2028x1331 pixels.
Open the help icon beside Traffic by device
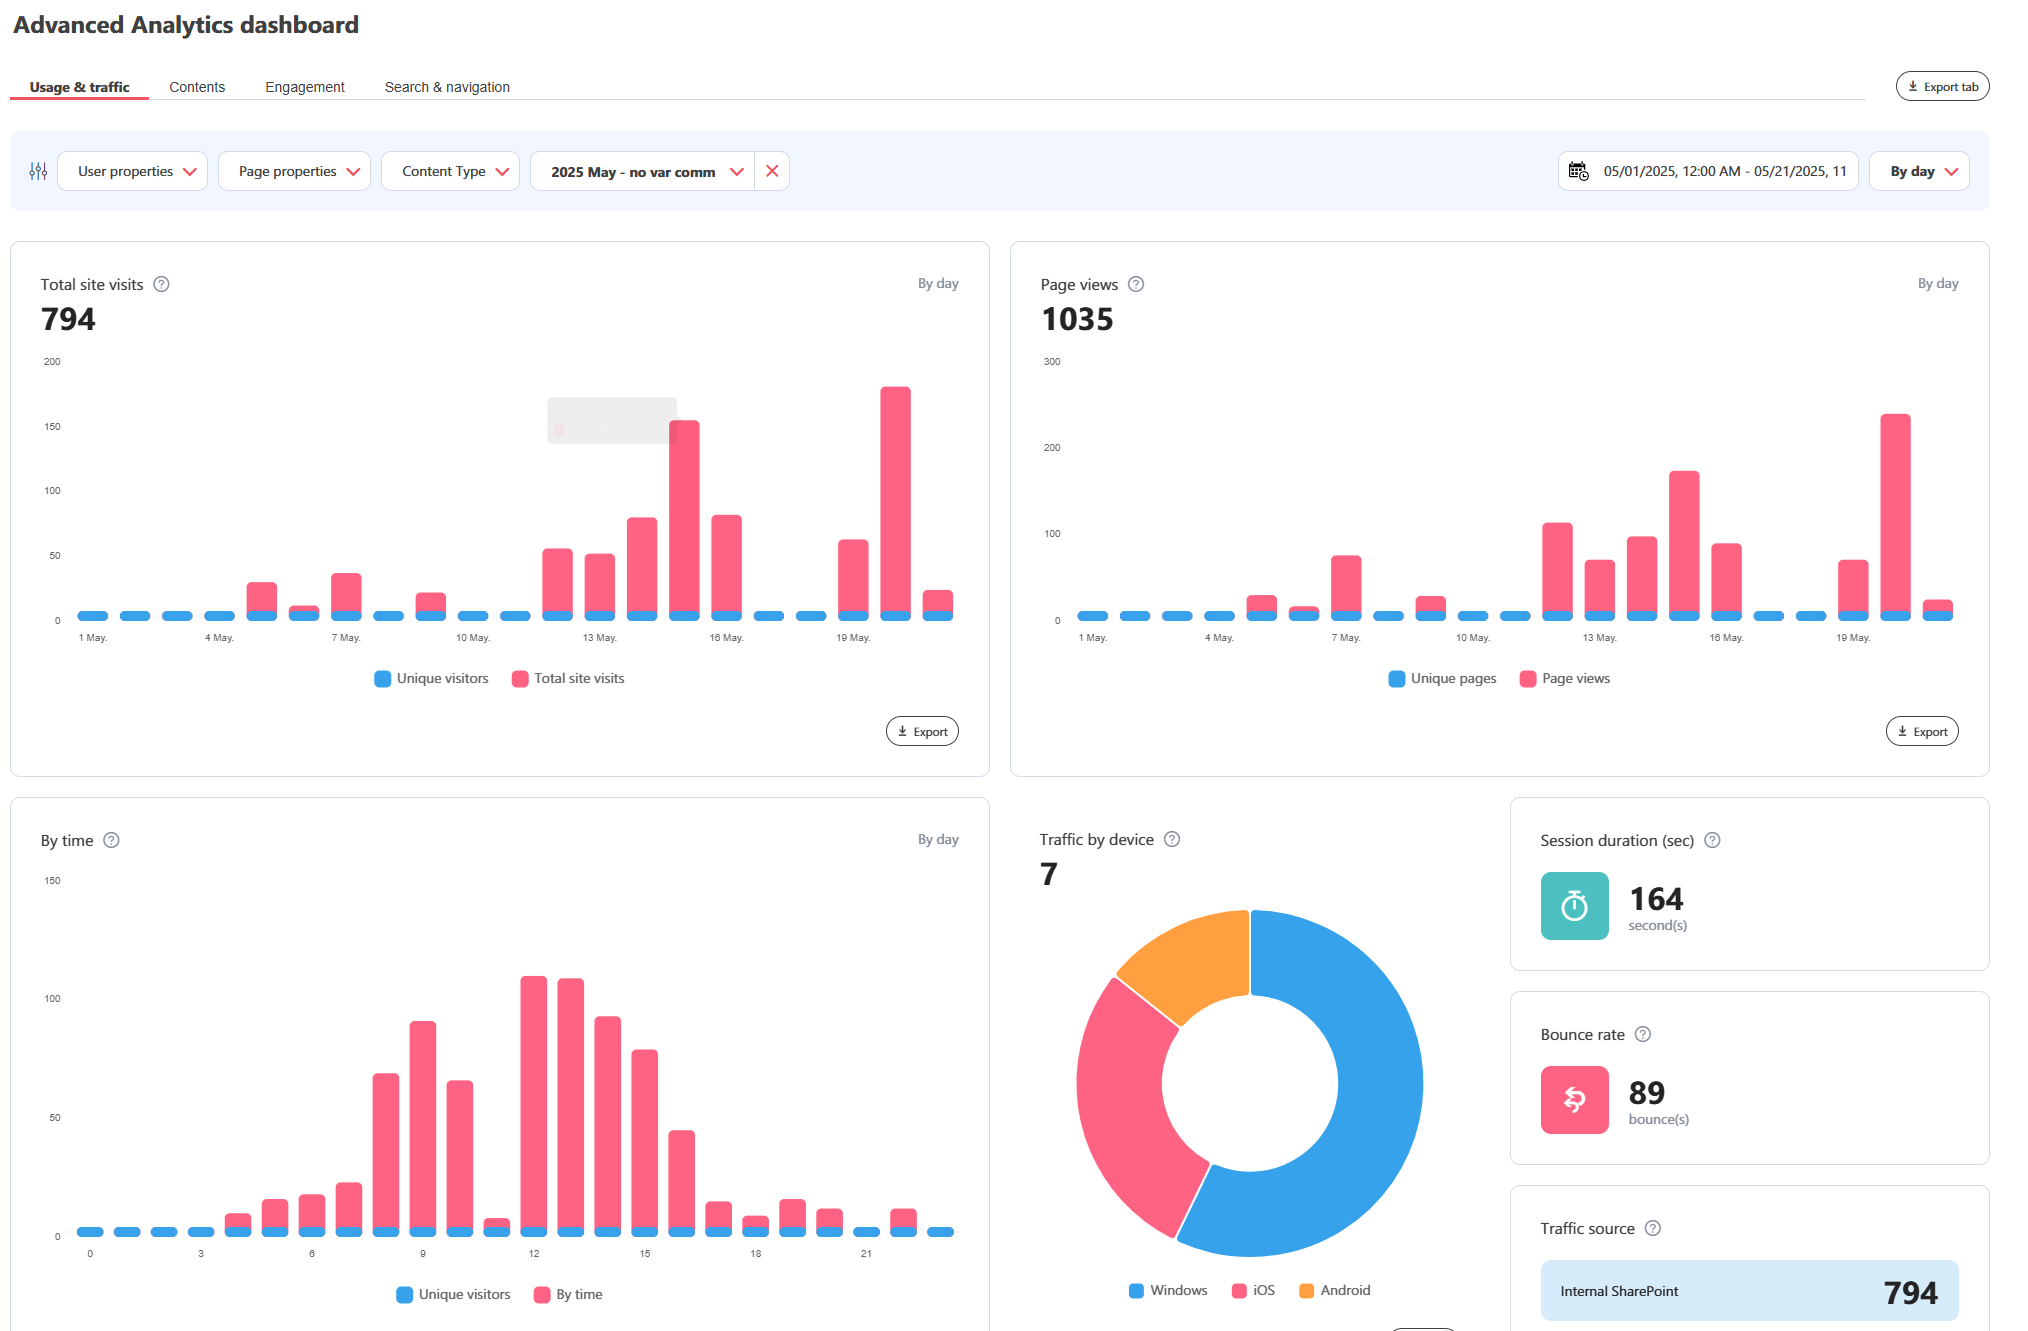pyautogui.click(x=1172, y=840)
